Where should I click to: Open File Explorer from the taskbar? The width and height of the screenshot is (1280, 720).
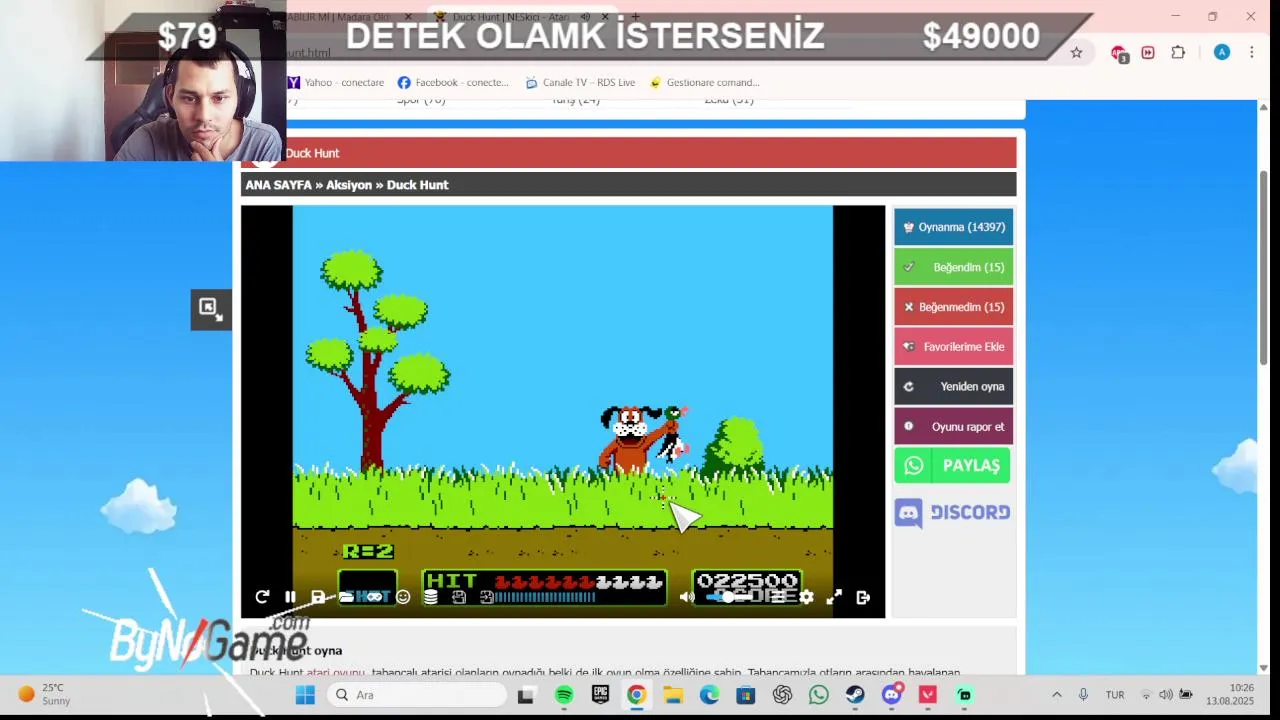click(673, 695)
